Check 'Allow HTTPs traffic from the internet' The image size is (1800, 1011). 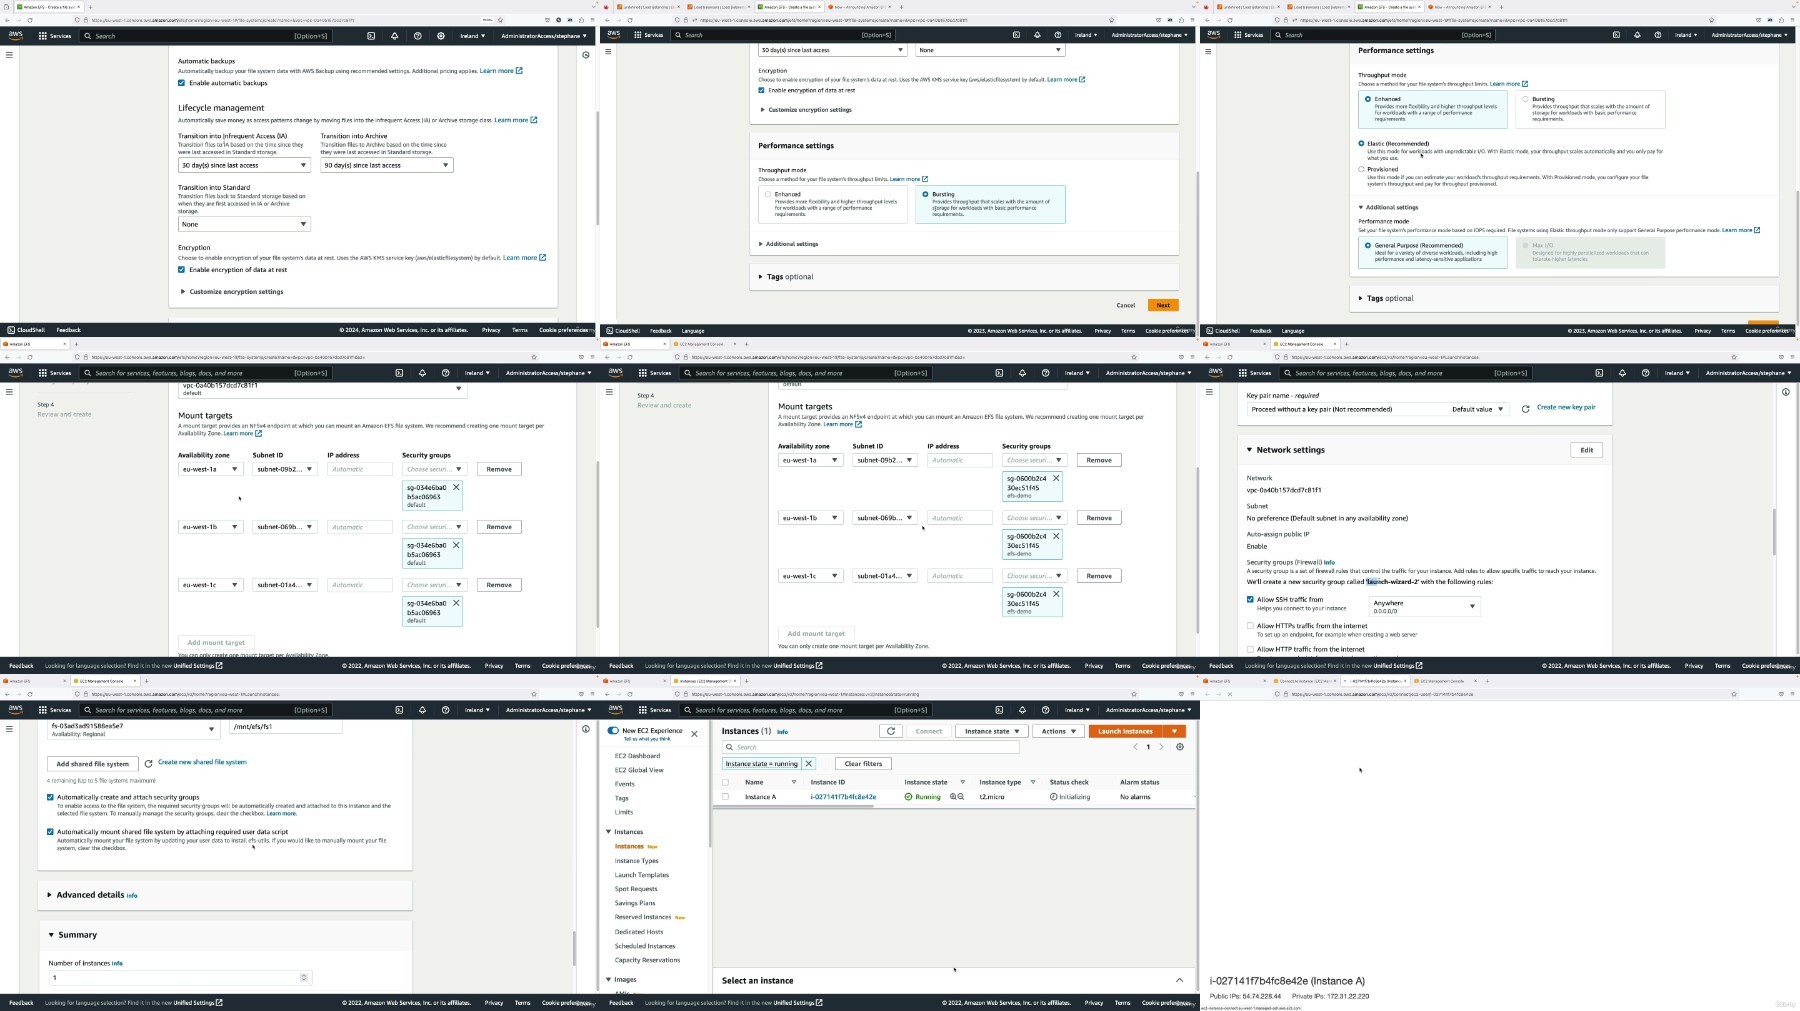point(1250,626)
